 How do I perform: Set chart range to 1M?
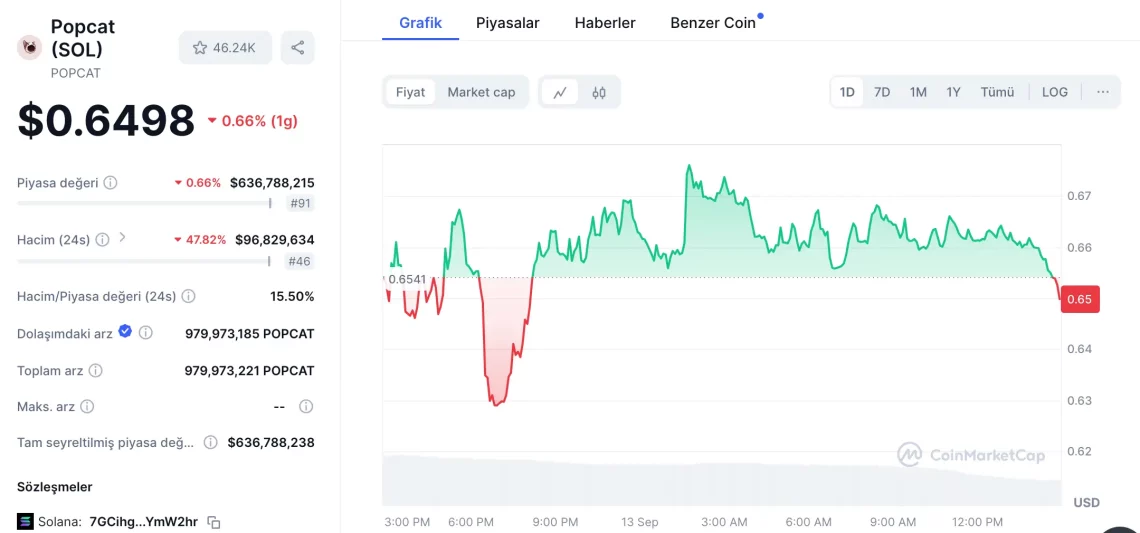click(x=918, y=92)
